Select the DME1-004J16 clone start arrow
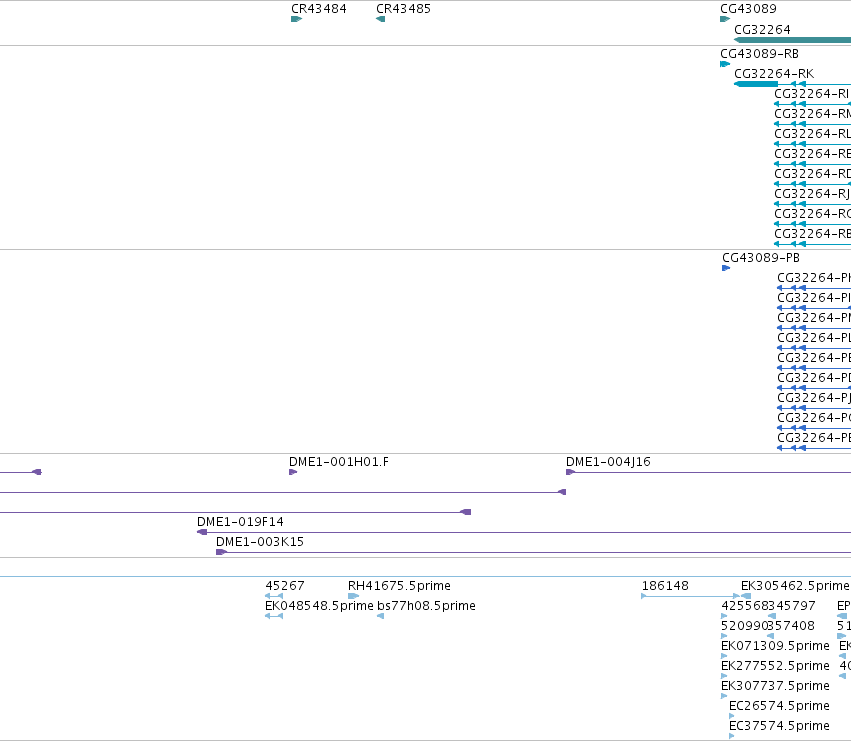Screen dimensions: 851x741 [570, 472]
